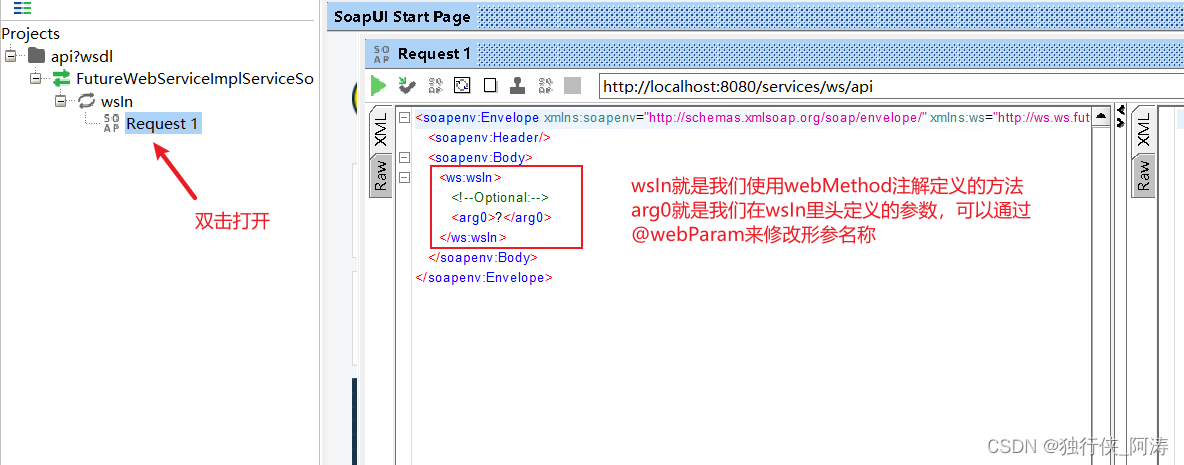This screenshot has width=1184, height=465.
Task: Click the stamp icon in request toolbar
Action: [x=517, y=85]
